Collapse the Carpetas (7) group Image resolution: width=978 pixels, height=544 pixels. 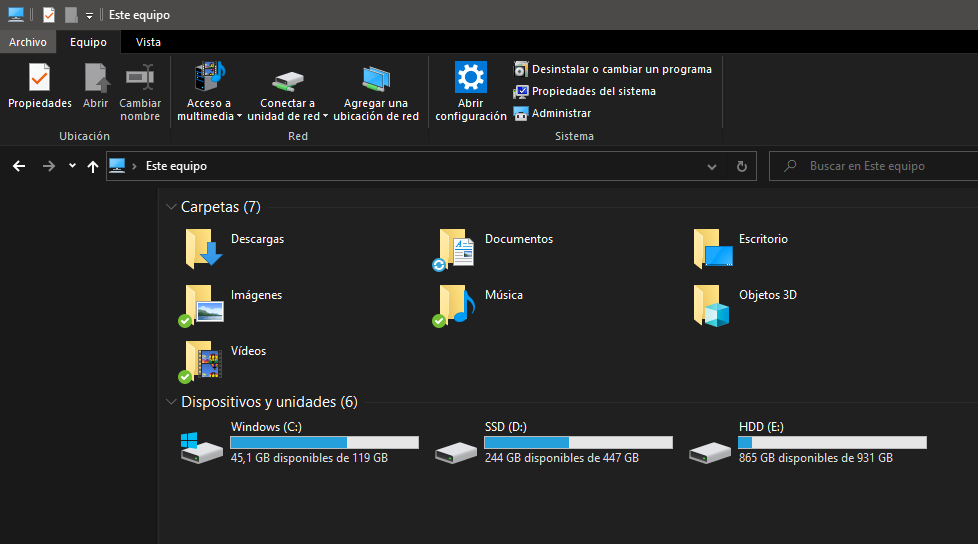(x=171, y=207)
